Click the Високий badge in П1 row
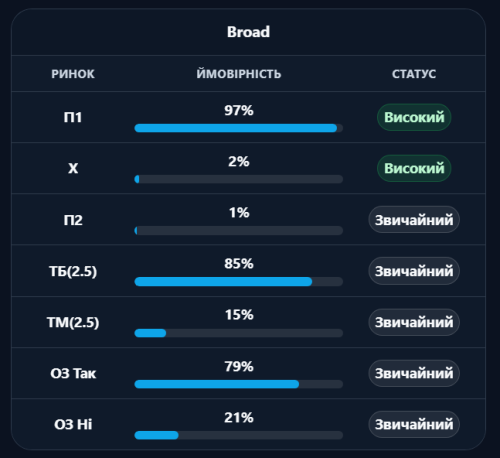The width and height of the screenshot is (500, 458). [414, 117]
